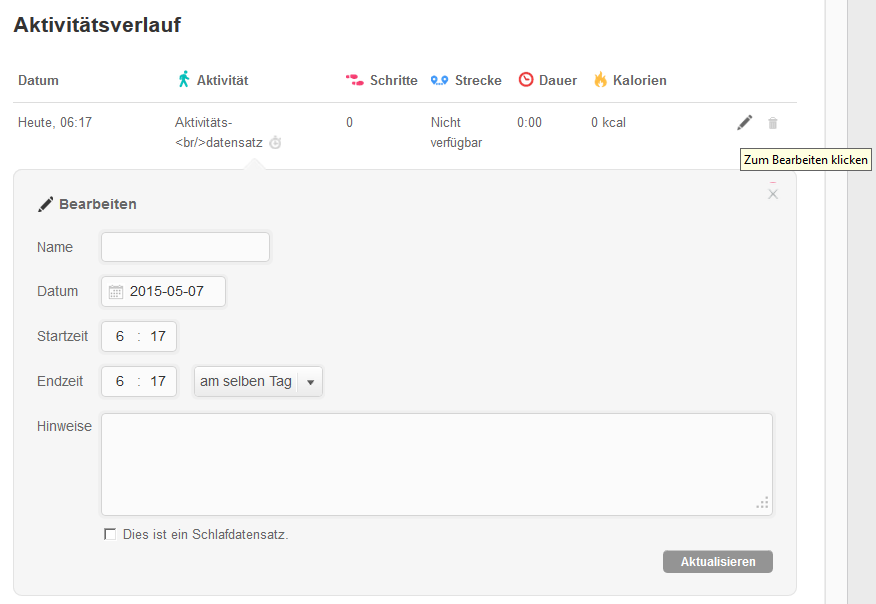
Task: Open the 'am selben Tag' dropdown
Action: 258,381
